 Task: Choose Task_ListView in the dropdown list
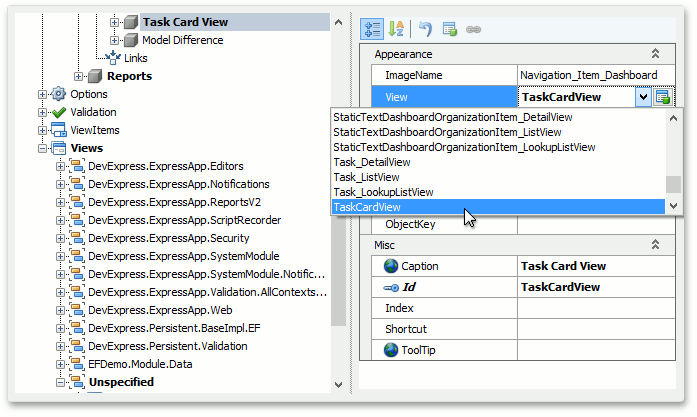(x=498, y=177)
